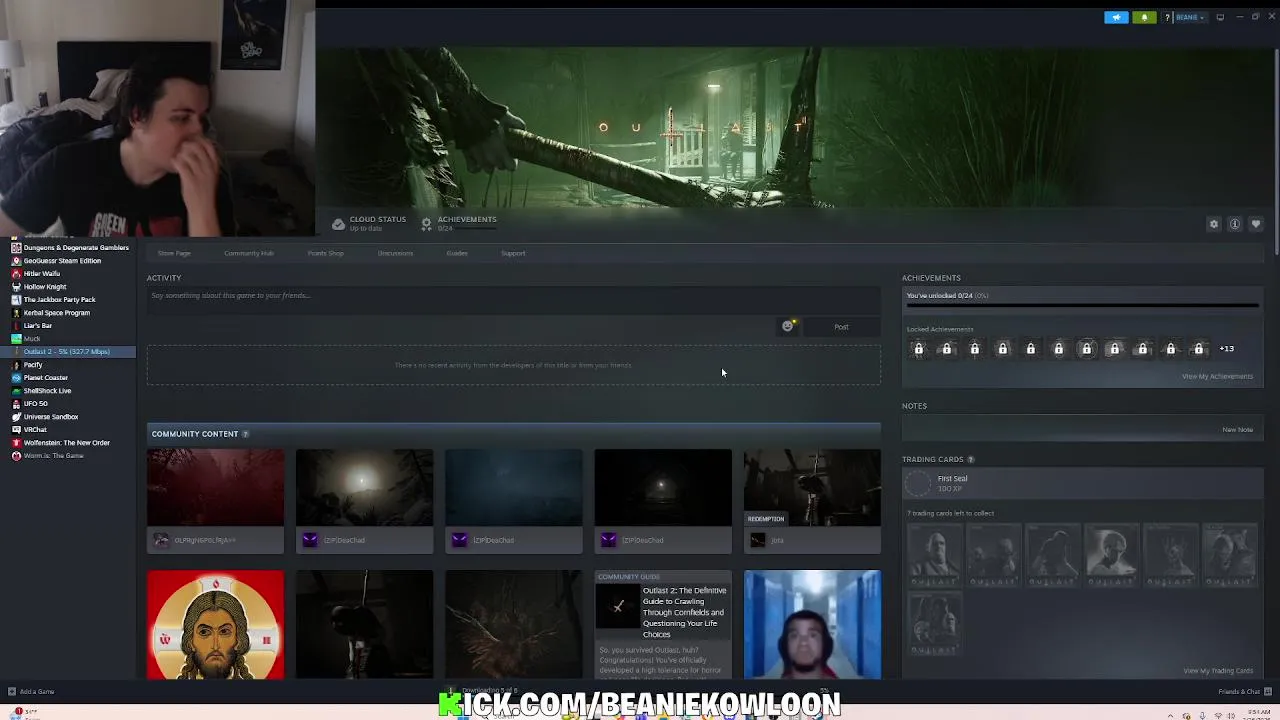The height and width of the screenshot is (720, 1280).
Task: Open the First Seal badge
Action: click(x=1082, y=483)
